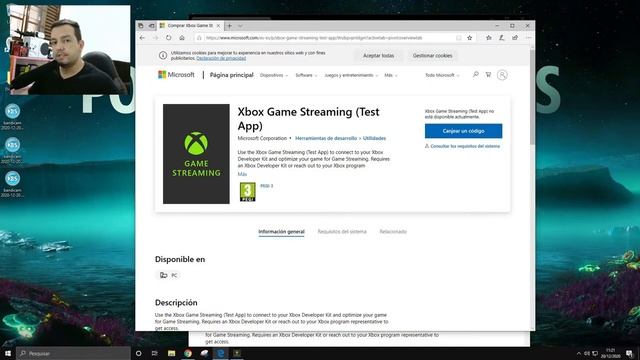Expand the Dispositivos menu
Image resolution: width=640 pixels, height=360 pixels.
274,75
